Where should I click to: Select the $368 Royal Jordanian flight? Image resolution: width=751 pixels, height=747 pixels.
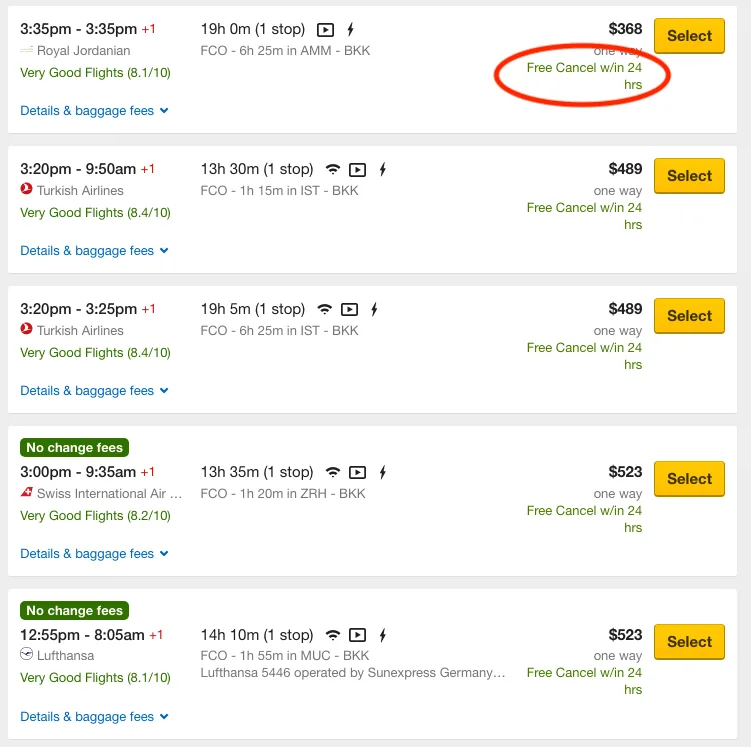click(689, 36)
